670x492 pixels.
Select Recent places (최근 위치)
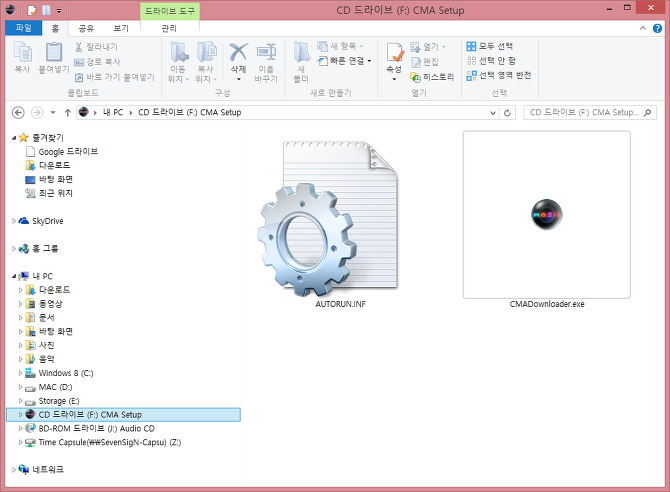(x=49, y=193)
